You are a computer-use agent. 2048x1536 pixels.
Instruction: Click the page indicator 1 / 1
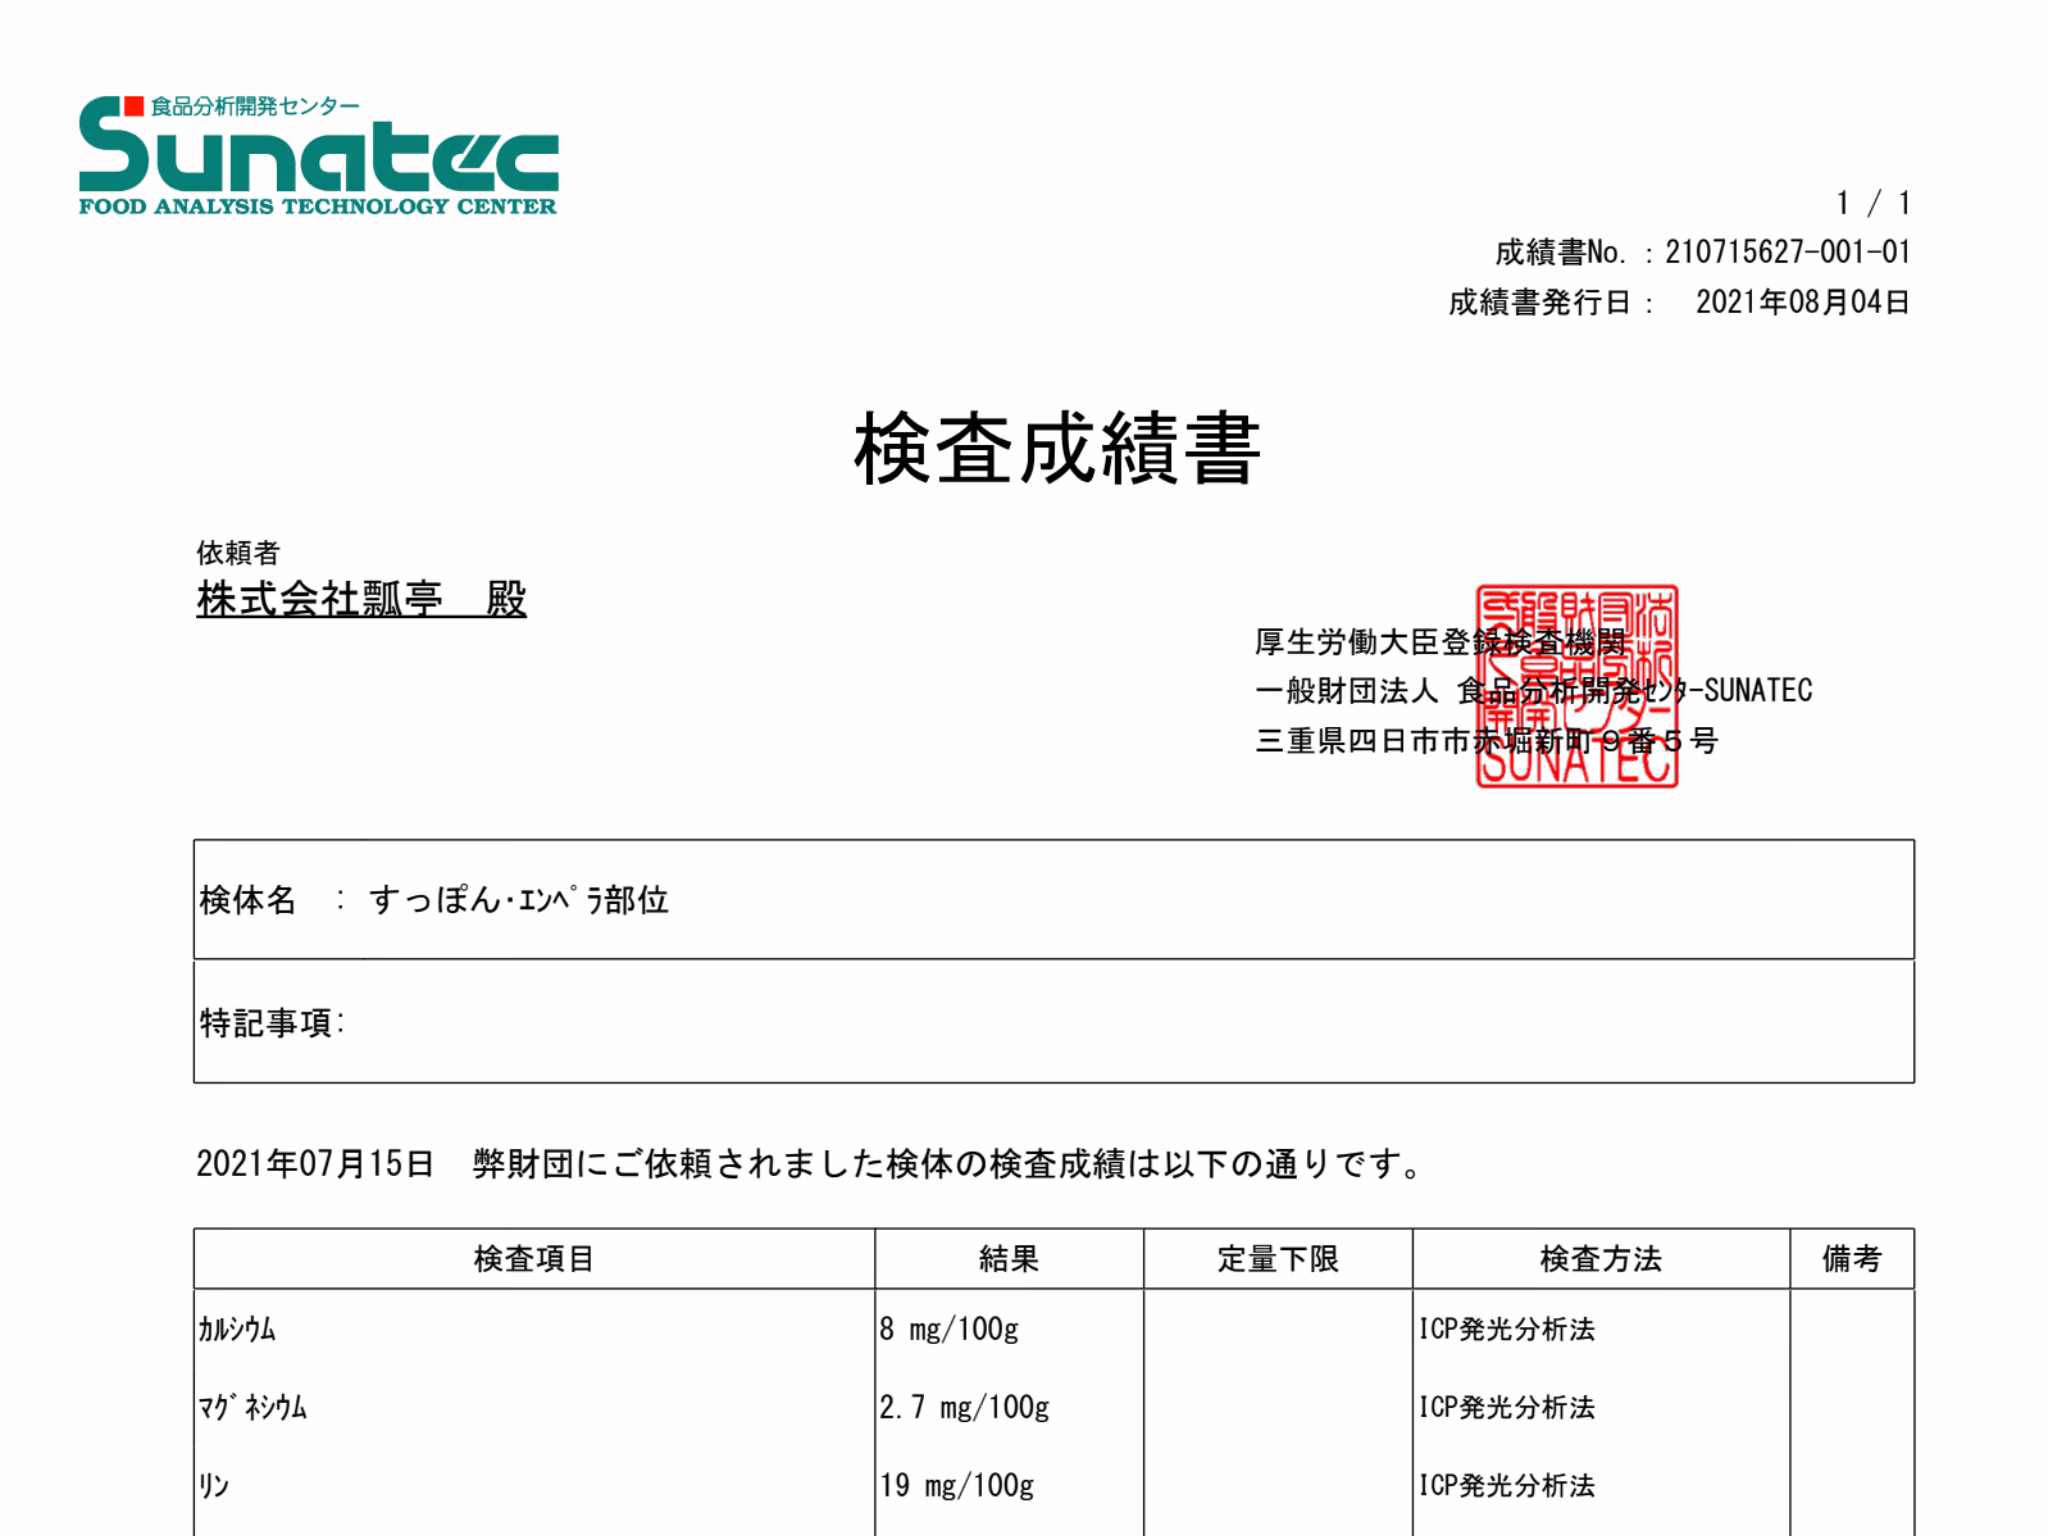tap(1872, 203)
